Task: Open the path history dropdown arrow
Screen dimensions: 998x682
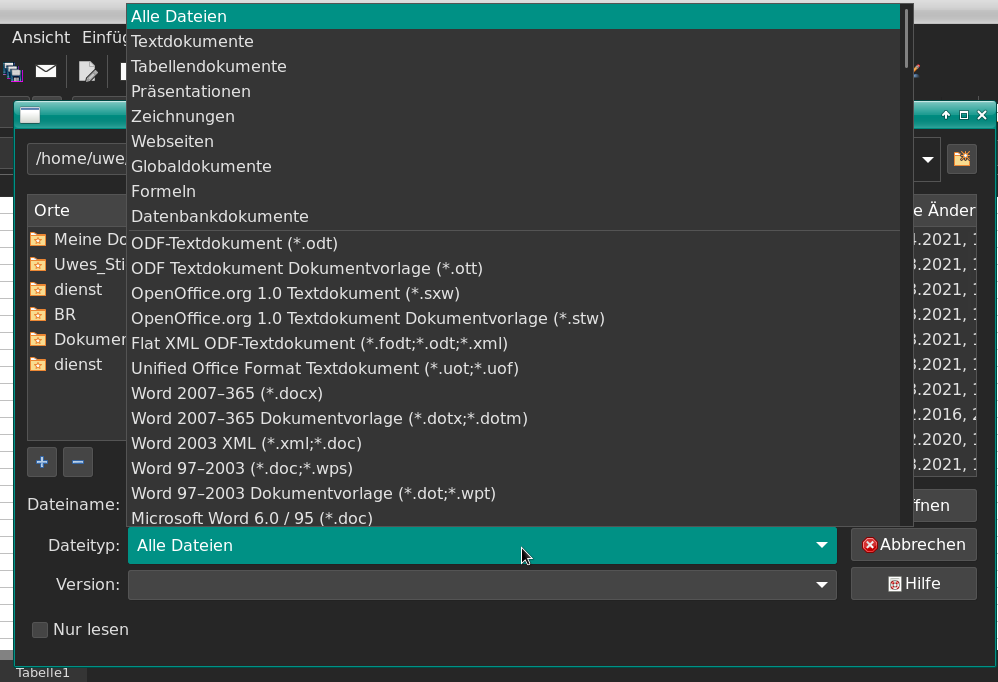Action: (x=927, y=159)
